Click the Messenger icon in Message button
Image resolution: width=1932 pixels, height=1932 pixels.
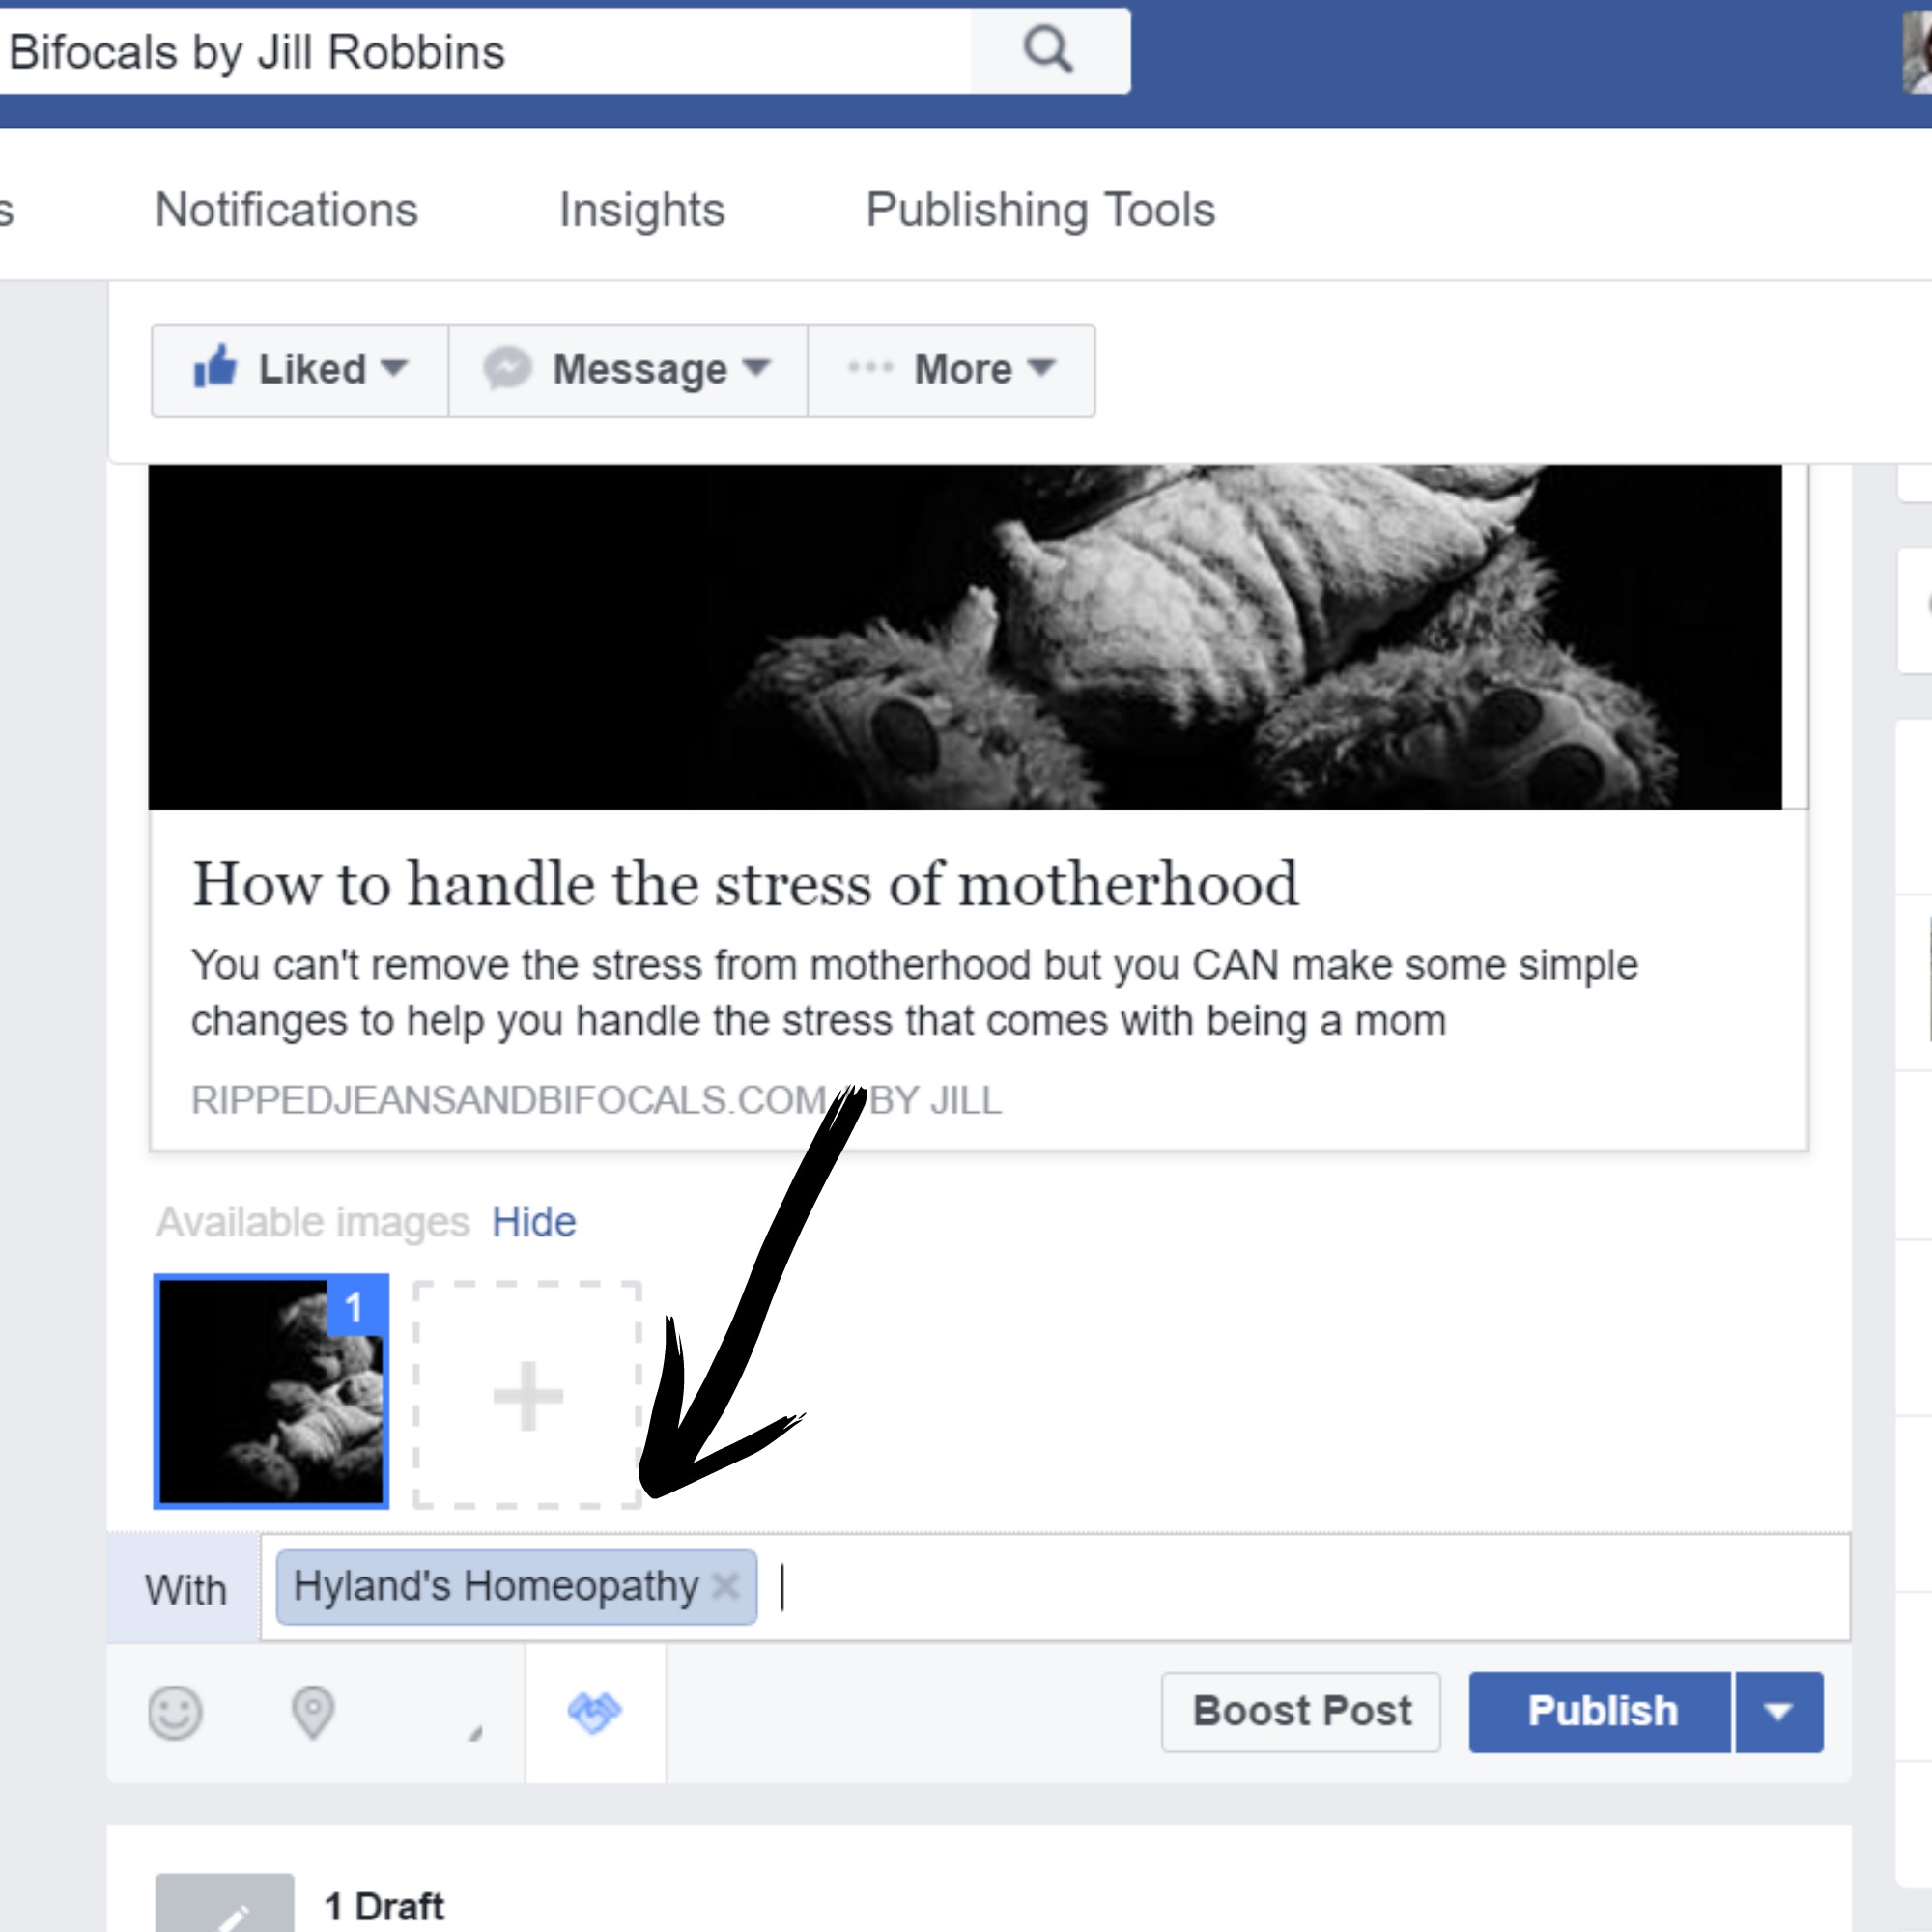(x=508, y=369)
